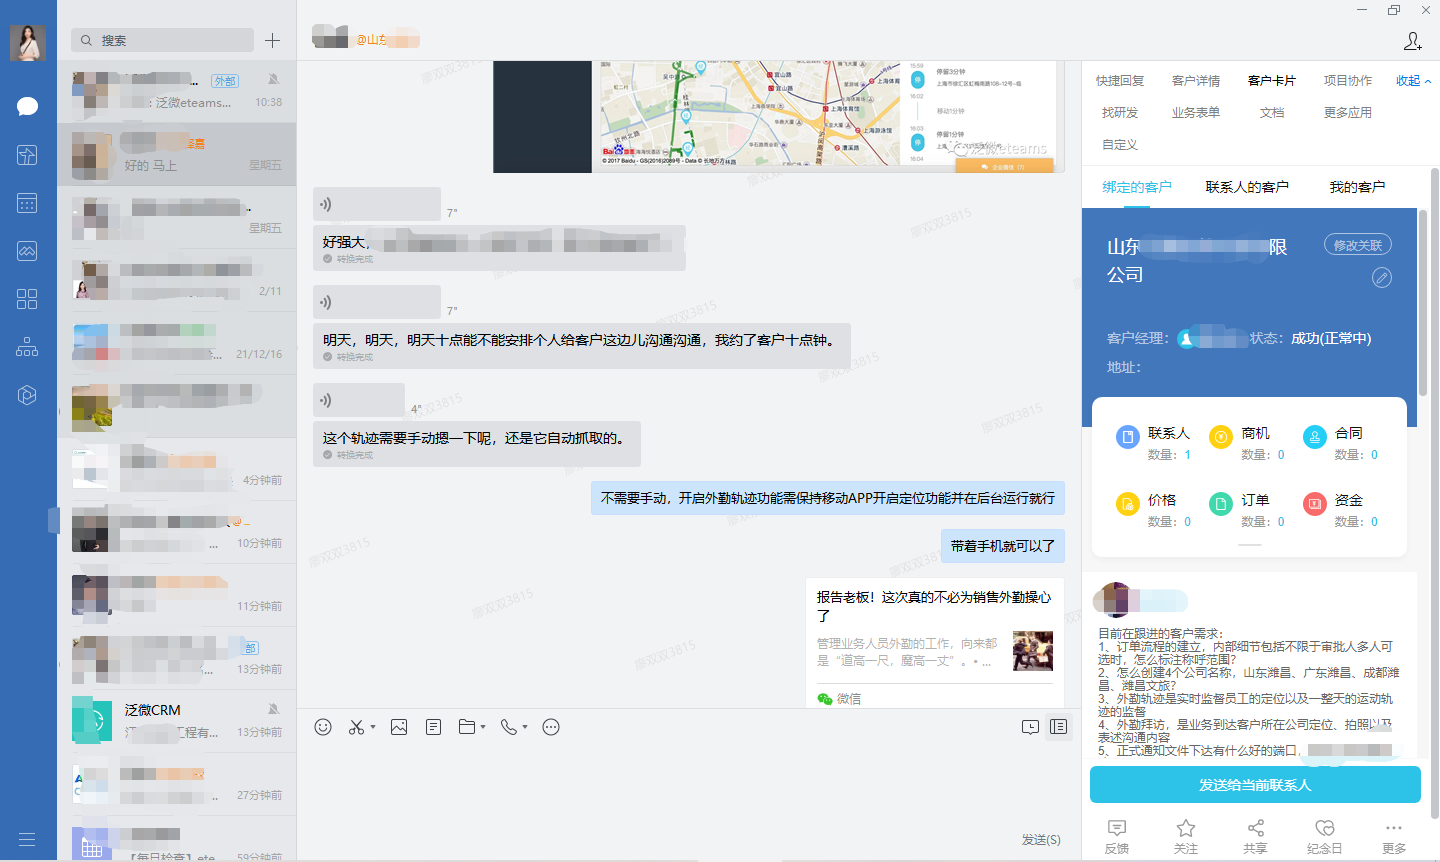Select the org chart icon in left sidebar

[27, 347]
